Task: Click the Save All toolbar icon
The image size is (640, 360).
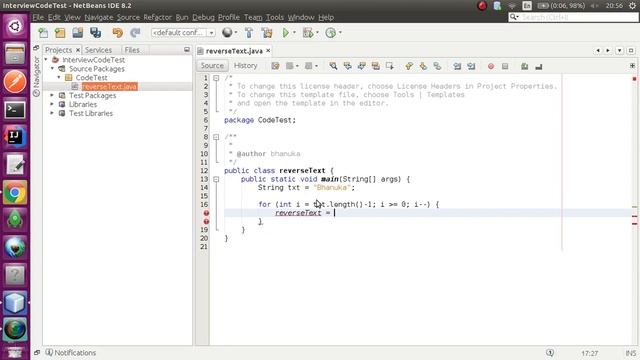Action: 96,33
